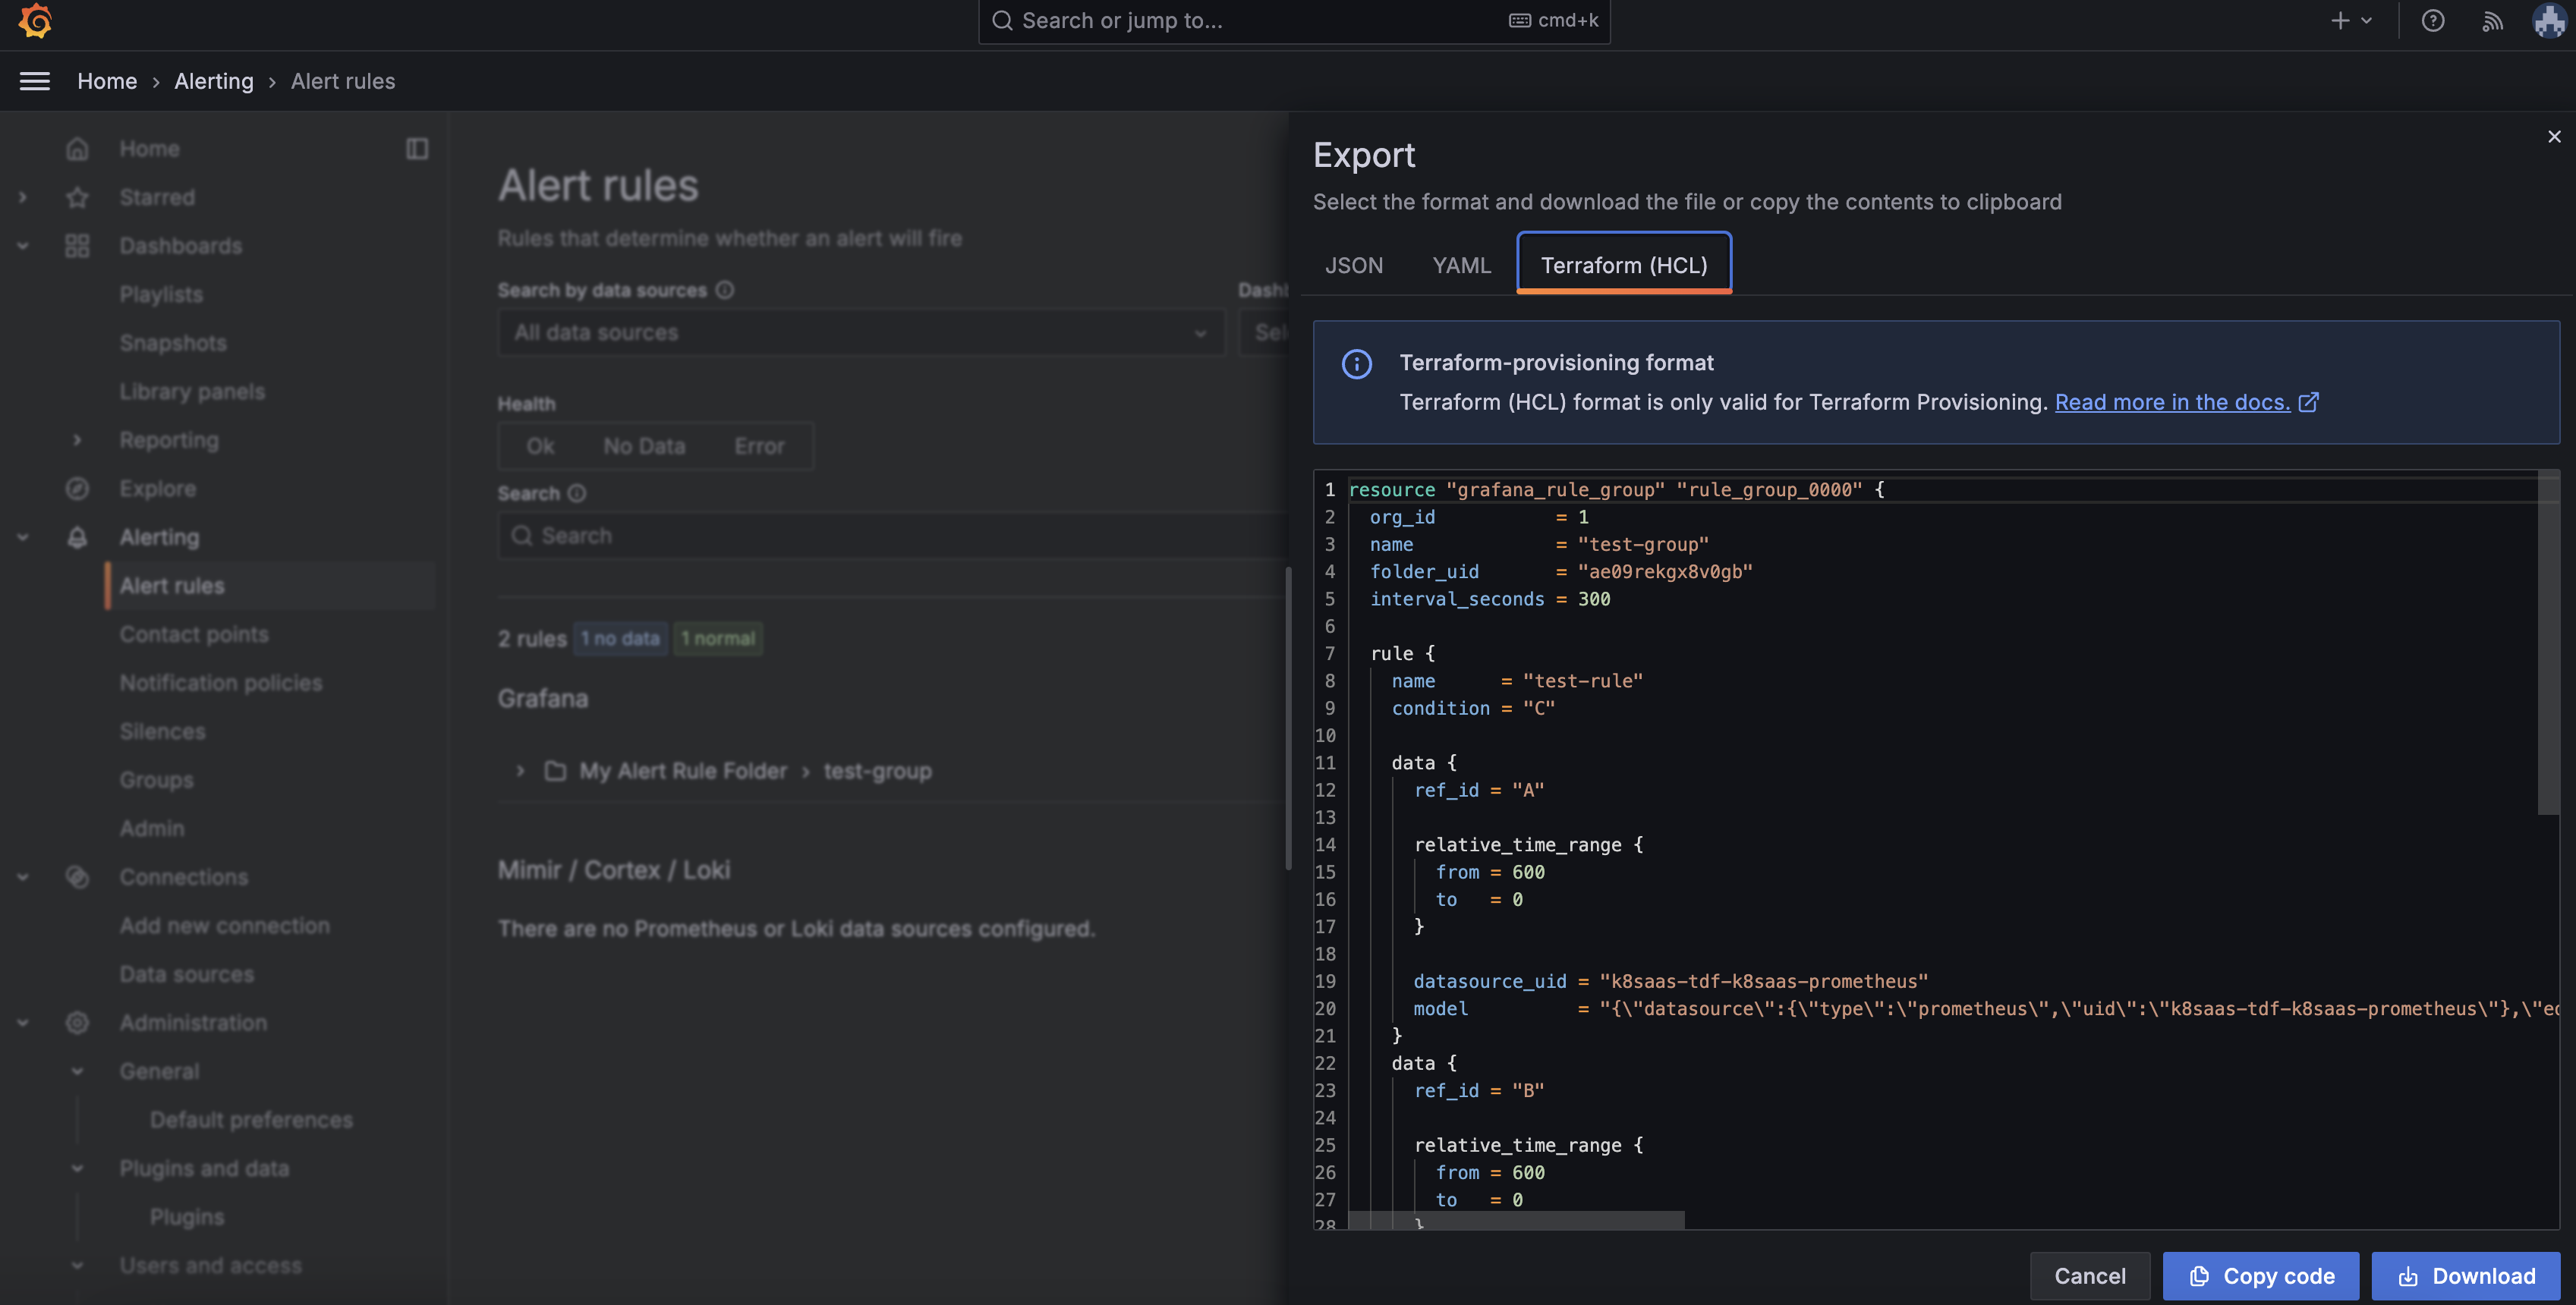Click the Home house icon in sidebar
This screenshot has height=1305, width=2576.
coord(77,148)
